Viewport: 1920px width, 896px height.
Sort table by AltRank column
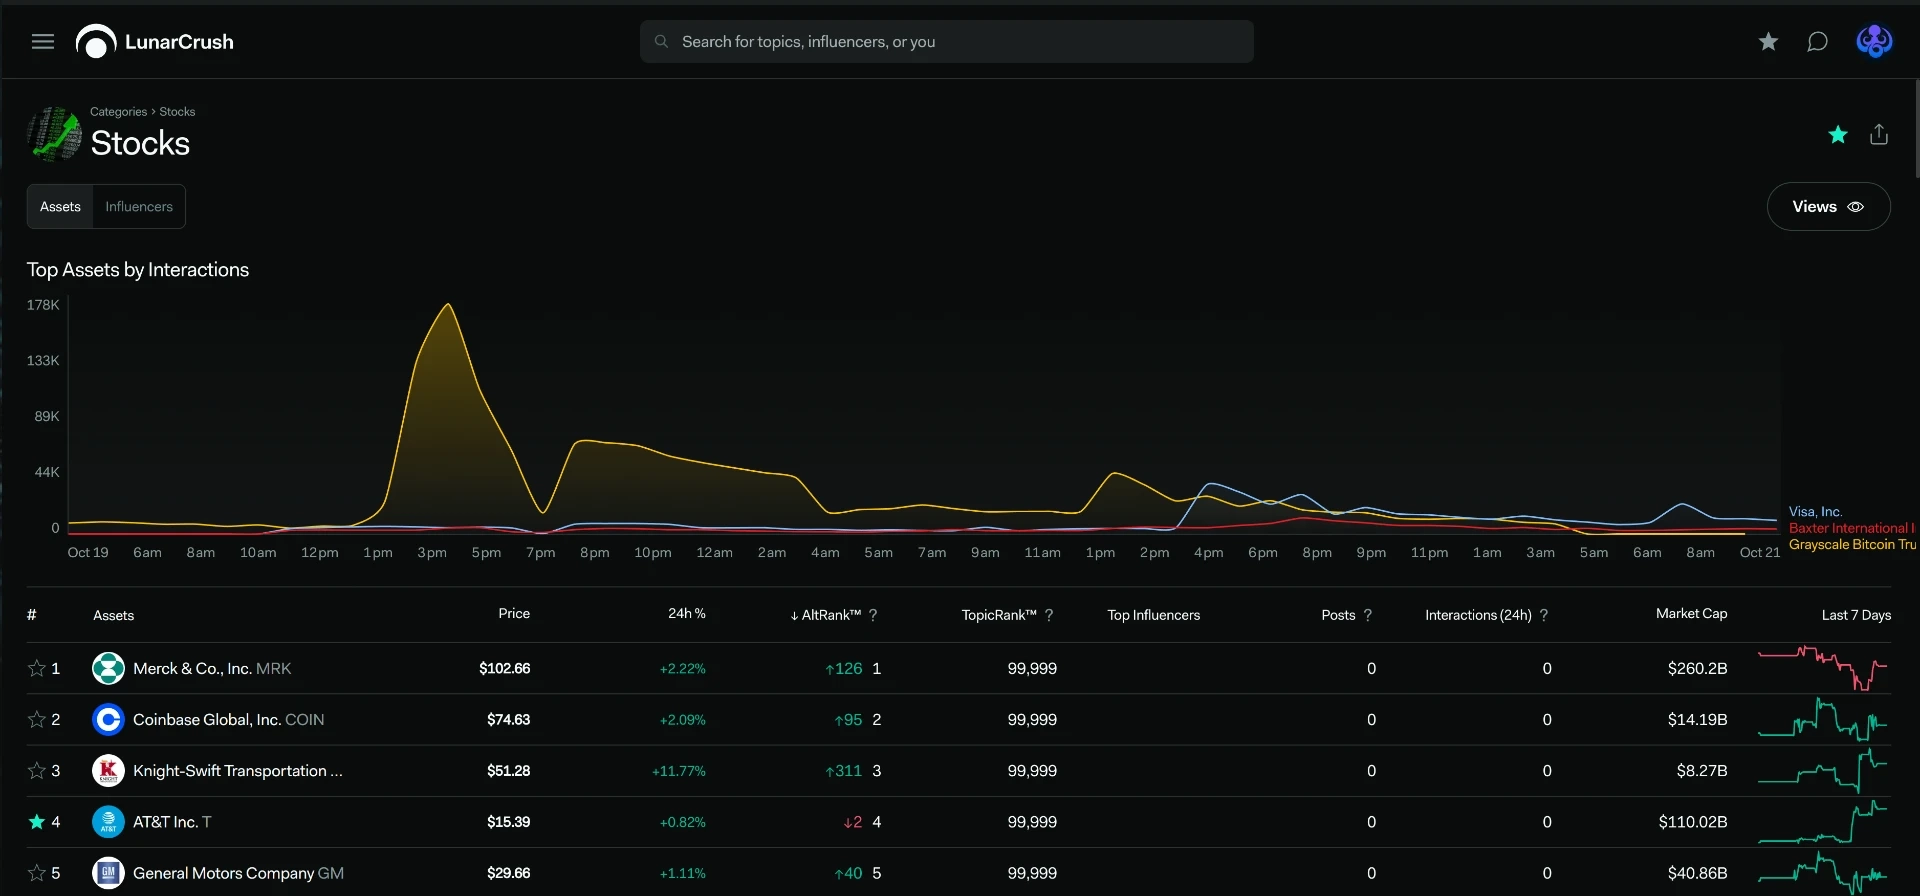(x=826, y=615)
